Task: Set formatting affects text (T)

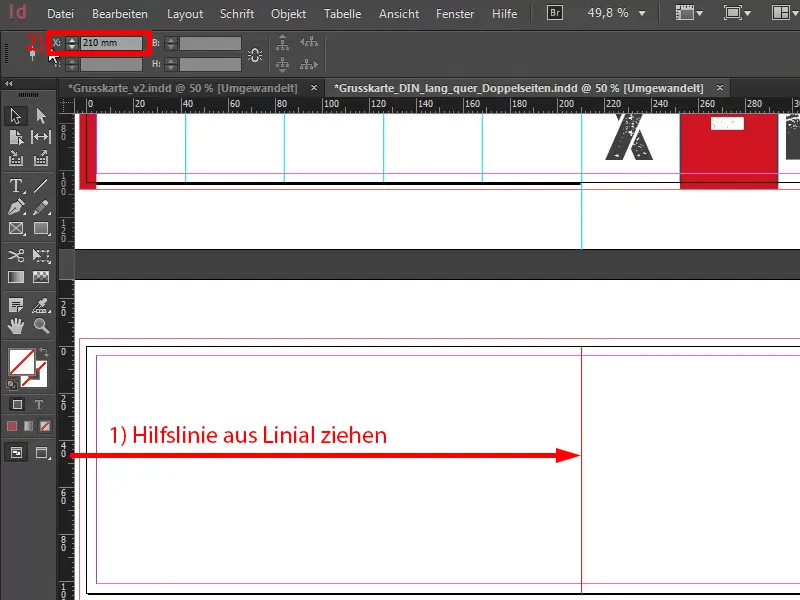Action: pyautogui.click(x=39, y=405)
